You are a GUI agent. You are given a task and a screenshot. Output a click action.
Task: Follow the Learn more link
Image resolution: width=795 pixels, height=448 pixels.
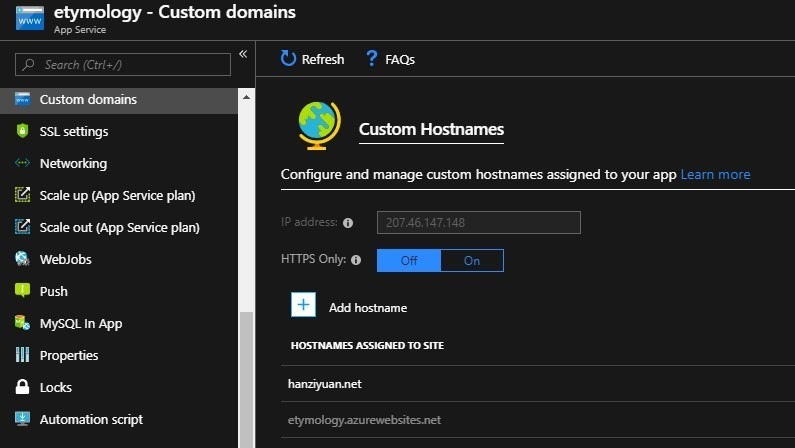coord(715,174)
